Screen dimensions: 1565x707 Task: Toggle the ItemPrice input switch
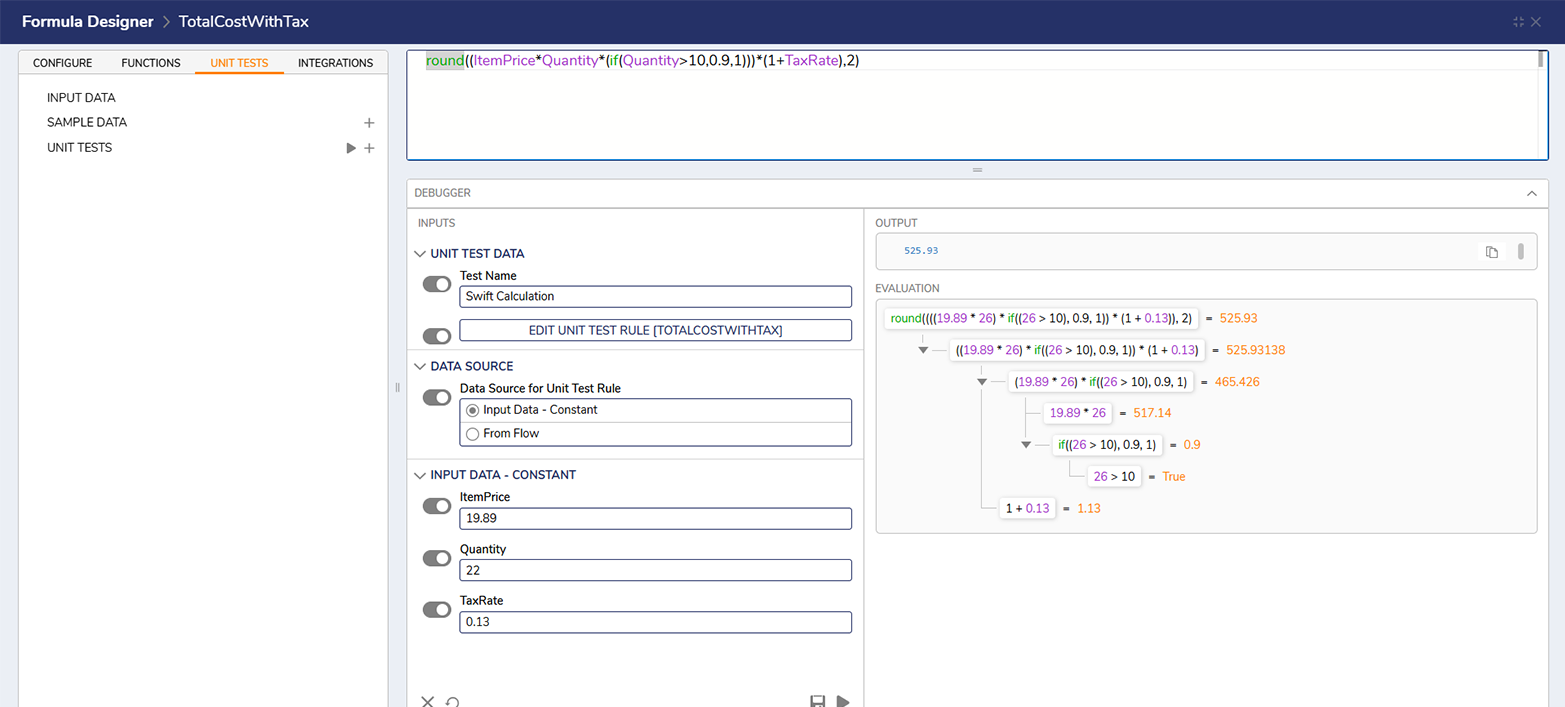pyautogui.click(x=437, y=506)
